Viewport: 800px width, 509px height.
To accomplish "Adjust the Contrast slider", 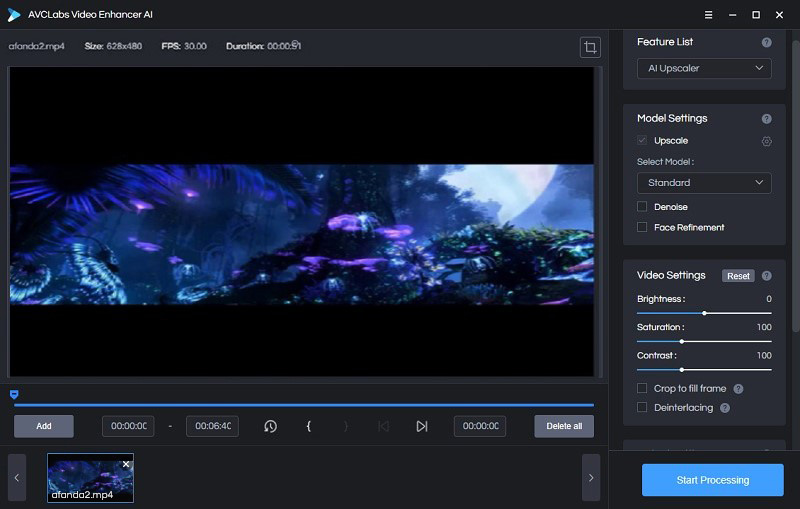I will tap(704, 369).
